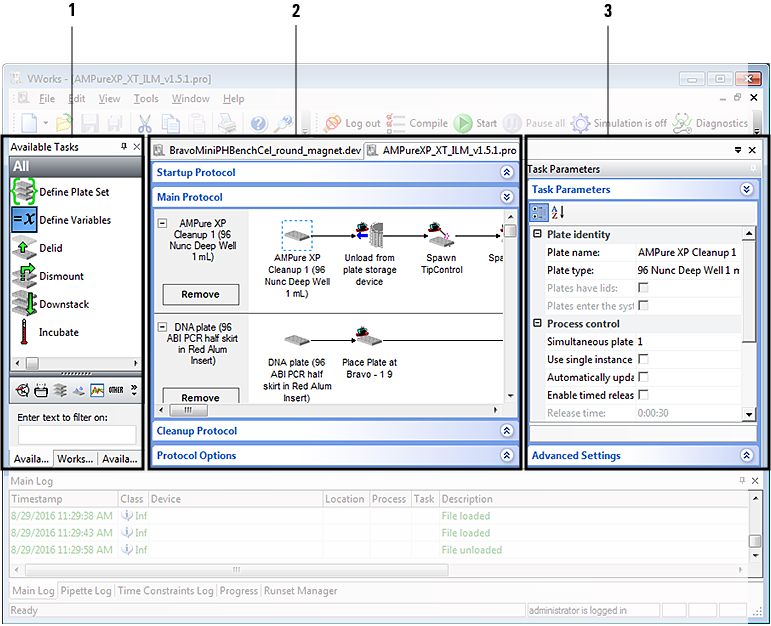Click the AMPure XP Cleanup 1 plate icon

(x=297, y=235)
